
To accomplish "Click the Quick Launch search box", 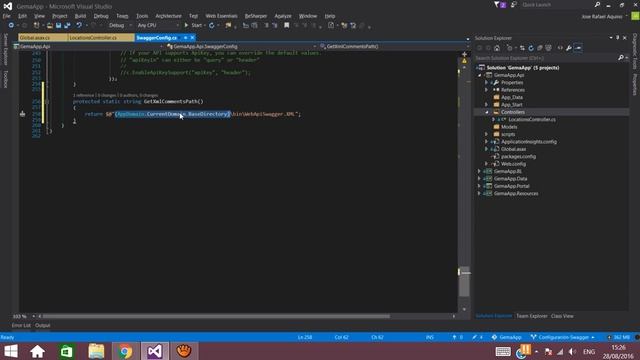I will coord(557,5).
